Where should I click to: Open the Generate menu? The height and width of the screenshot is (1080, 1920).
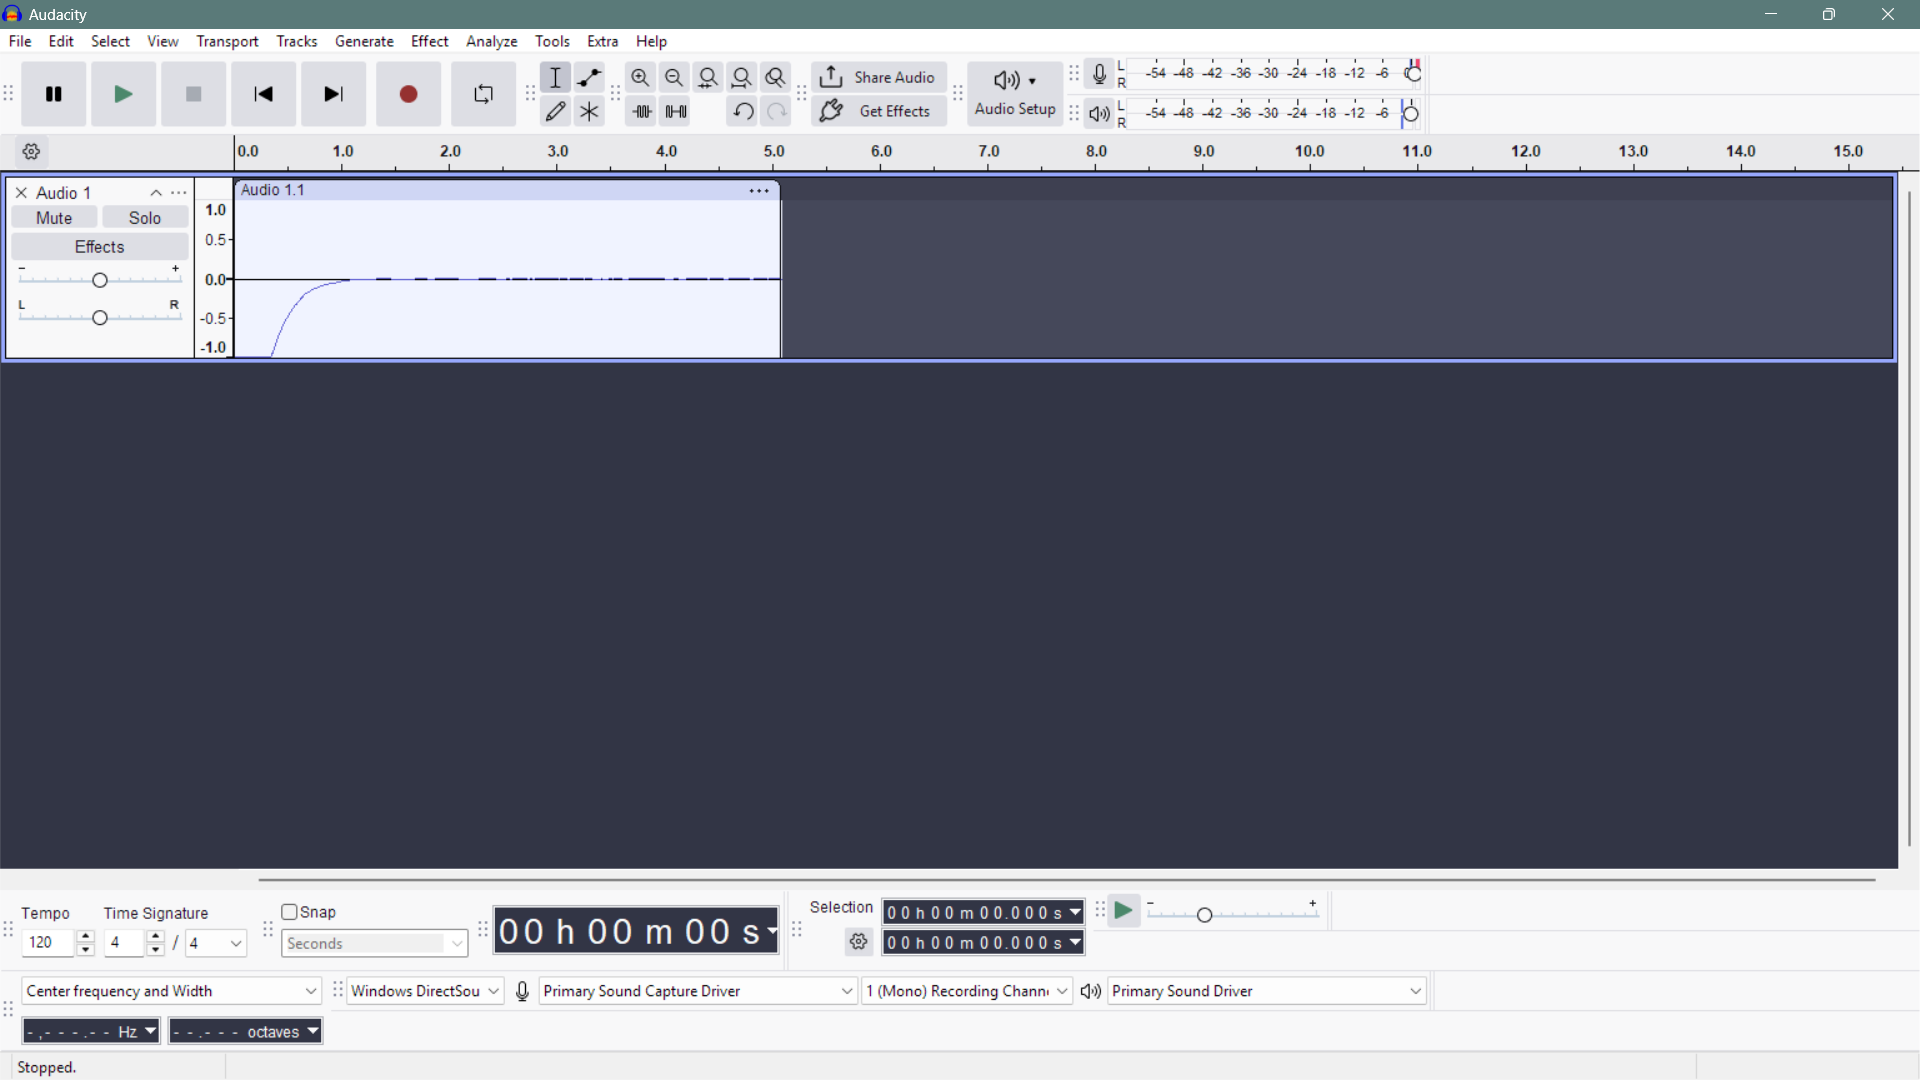point(364,41)
